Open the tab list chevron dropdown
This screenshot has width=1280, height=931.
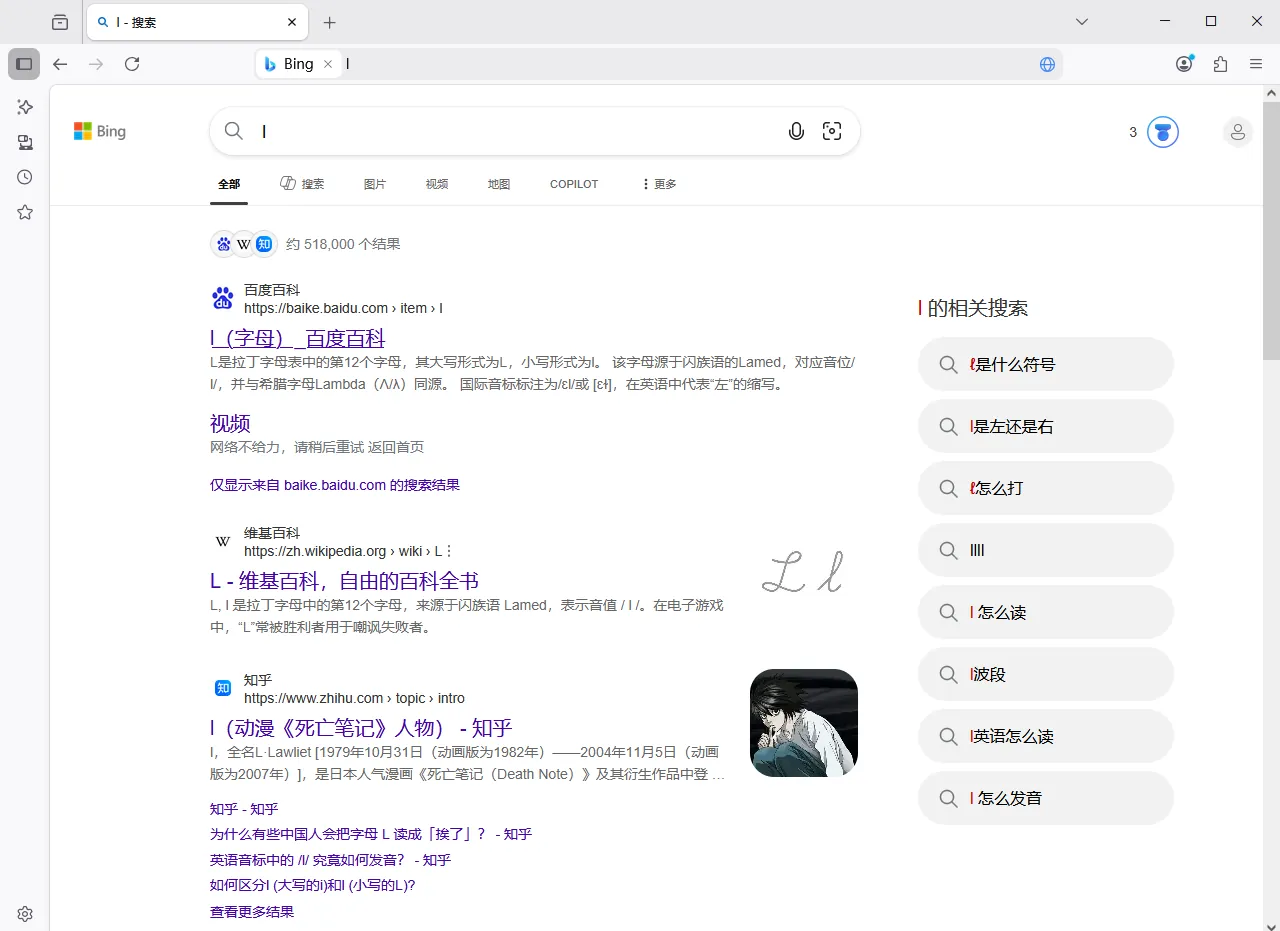[x=1081, y=21]
